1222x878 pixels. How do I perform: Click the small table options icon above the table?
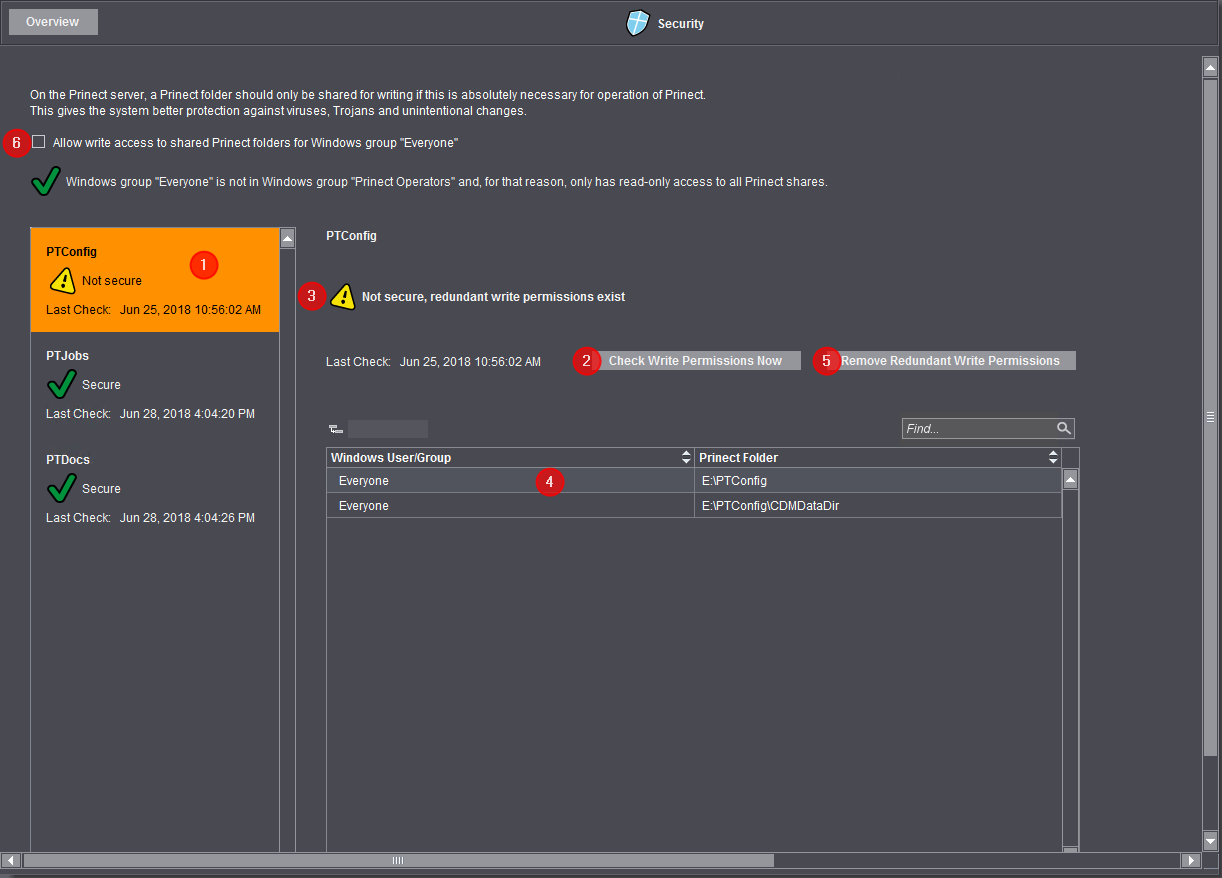(335, 430)
